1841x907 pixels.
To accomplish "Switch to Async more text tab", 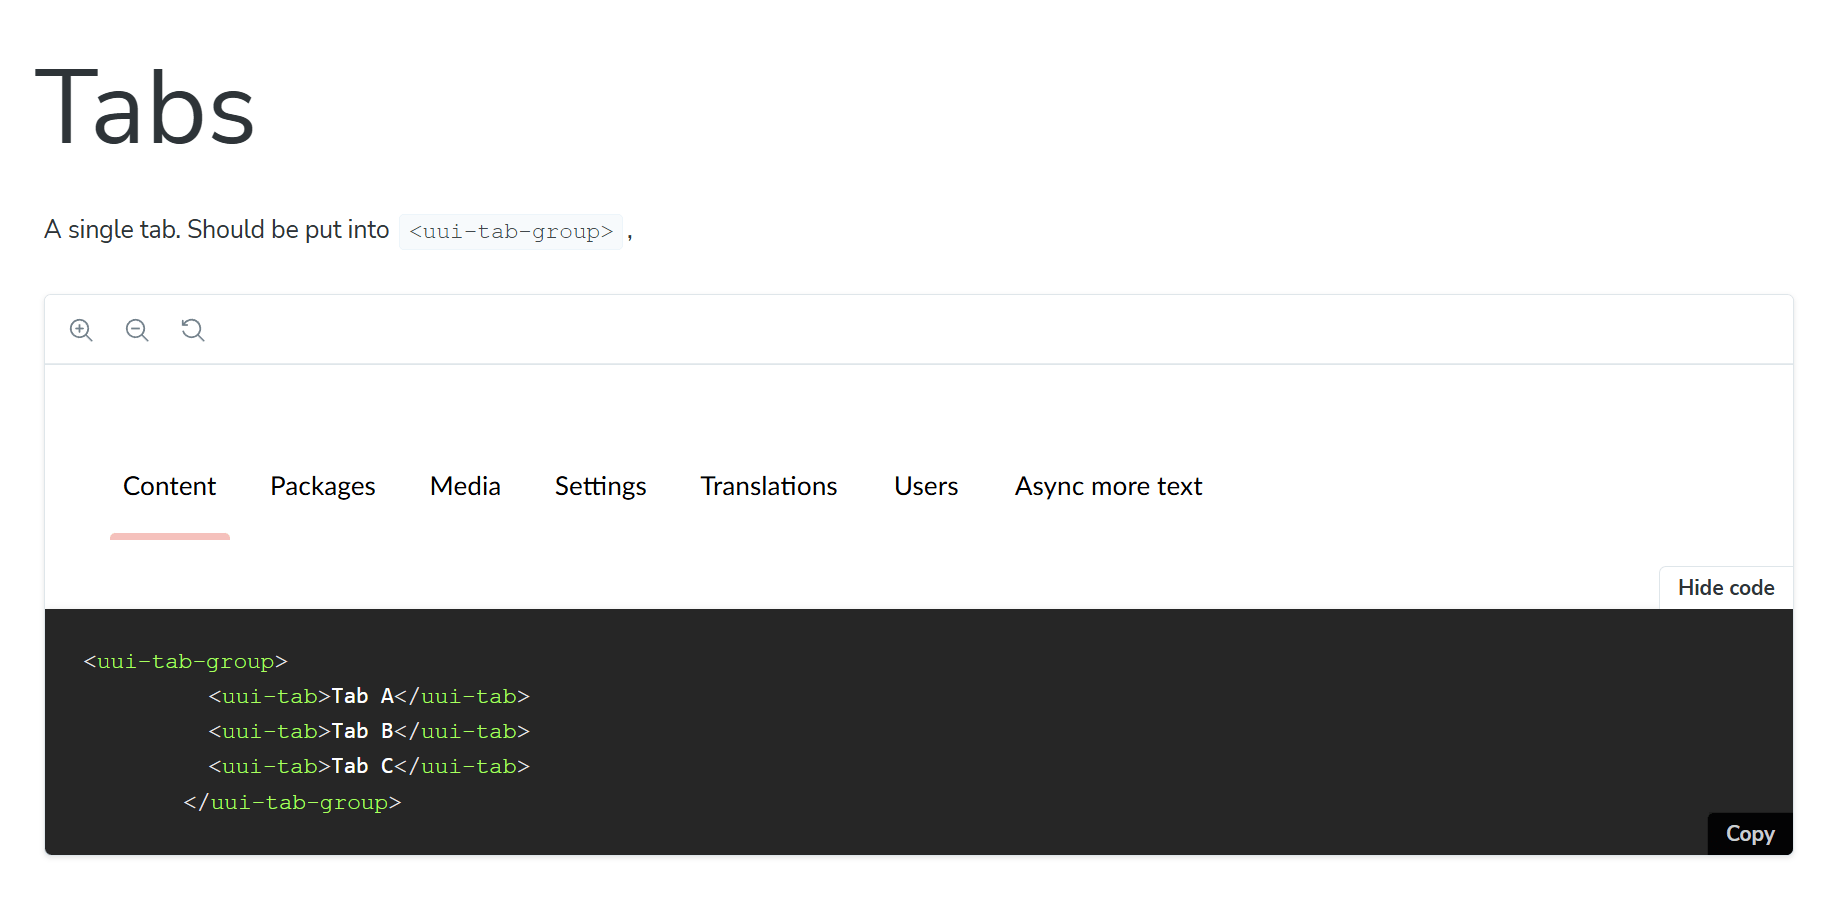I will (1108, 486).
